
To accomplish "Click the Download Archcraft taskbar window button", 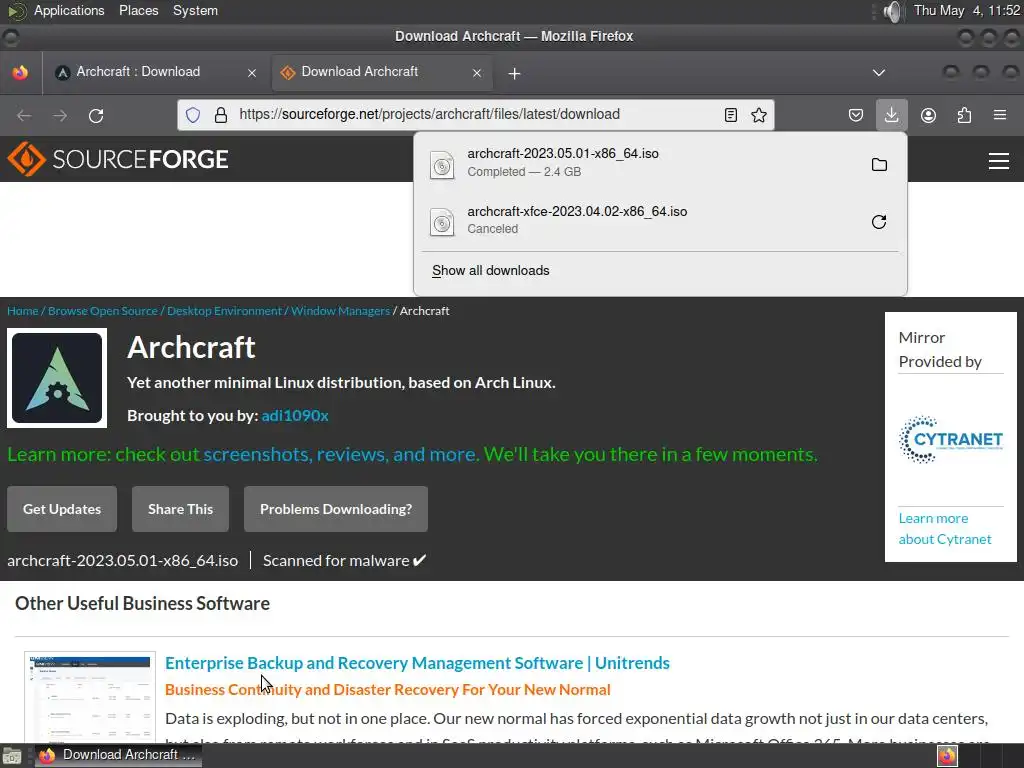I will [x=118, y=755].
